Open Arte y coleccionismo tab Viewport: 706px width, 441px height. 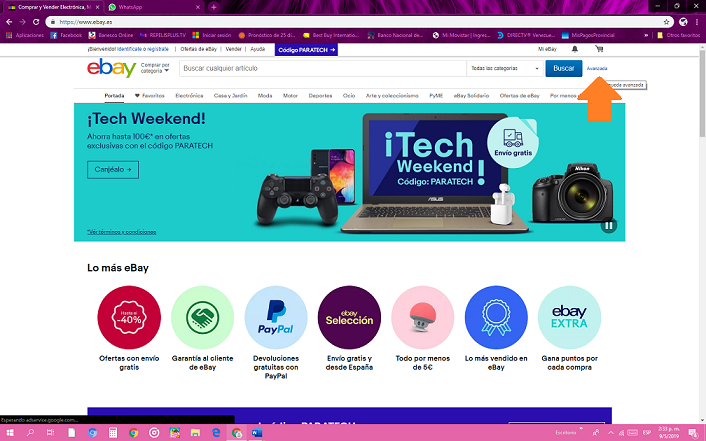[392, 95]
